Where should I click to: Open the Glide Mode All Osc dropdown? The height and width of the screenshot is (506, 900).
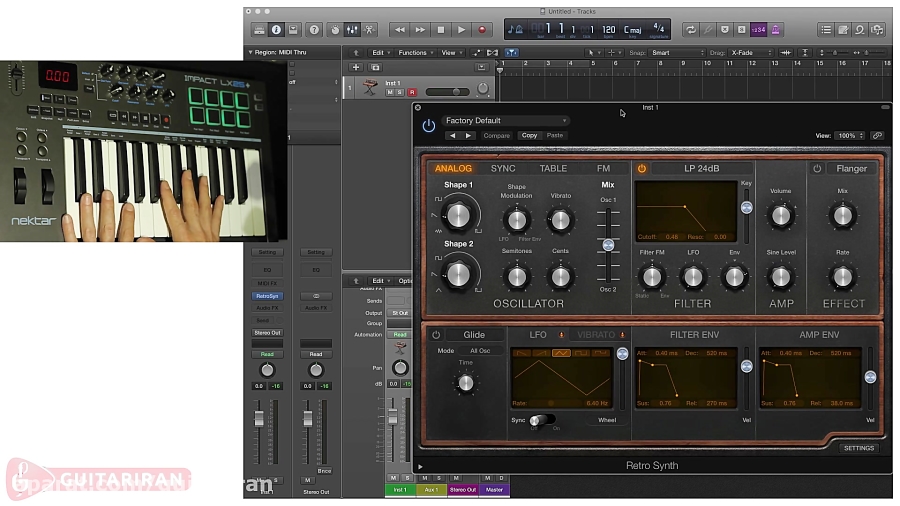click(x=480, y=351)
